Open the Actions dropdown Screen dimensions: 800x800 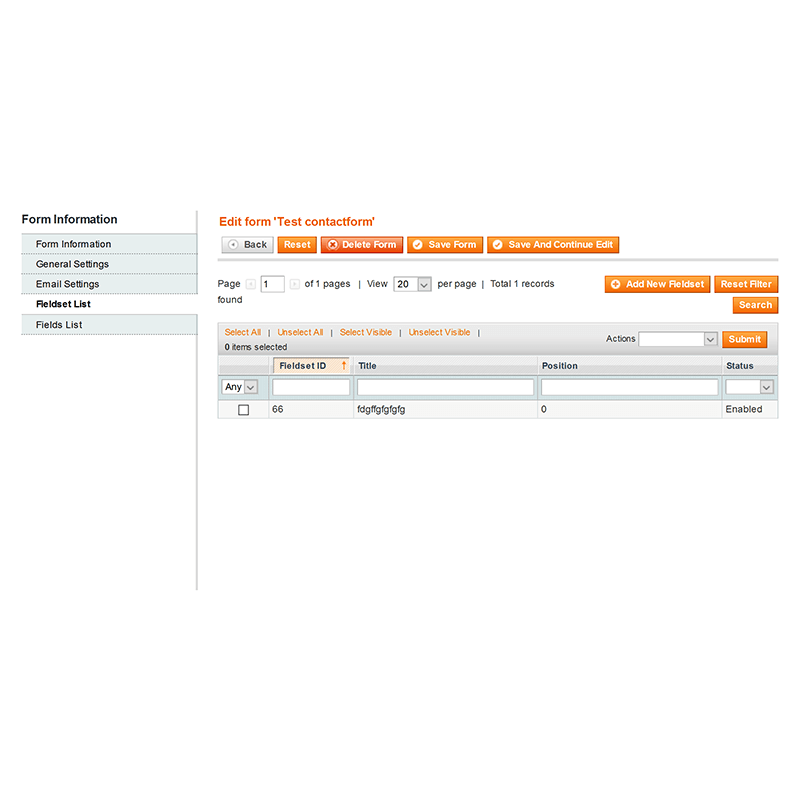click(x=678, y=339)
